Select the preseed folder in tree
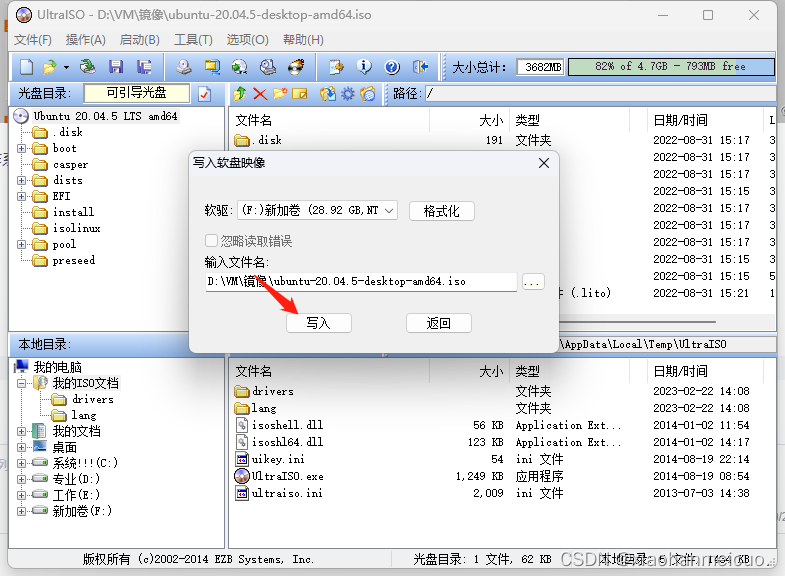 pos(74,260)
